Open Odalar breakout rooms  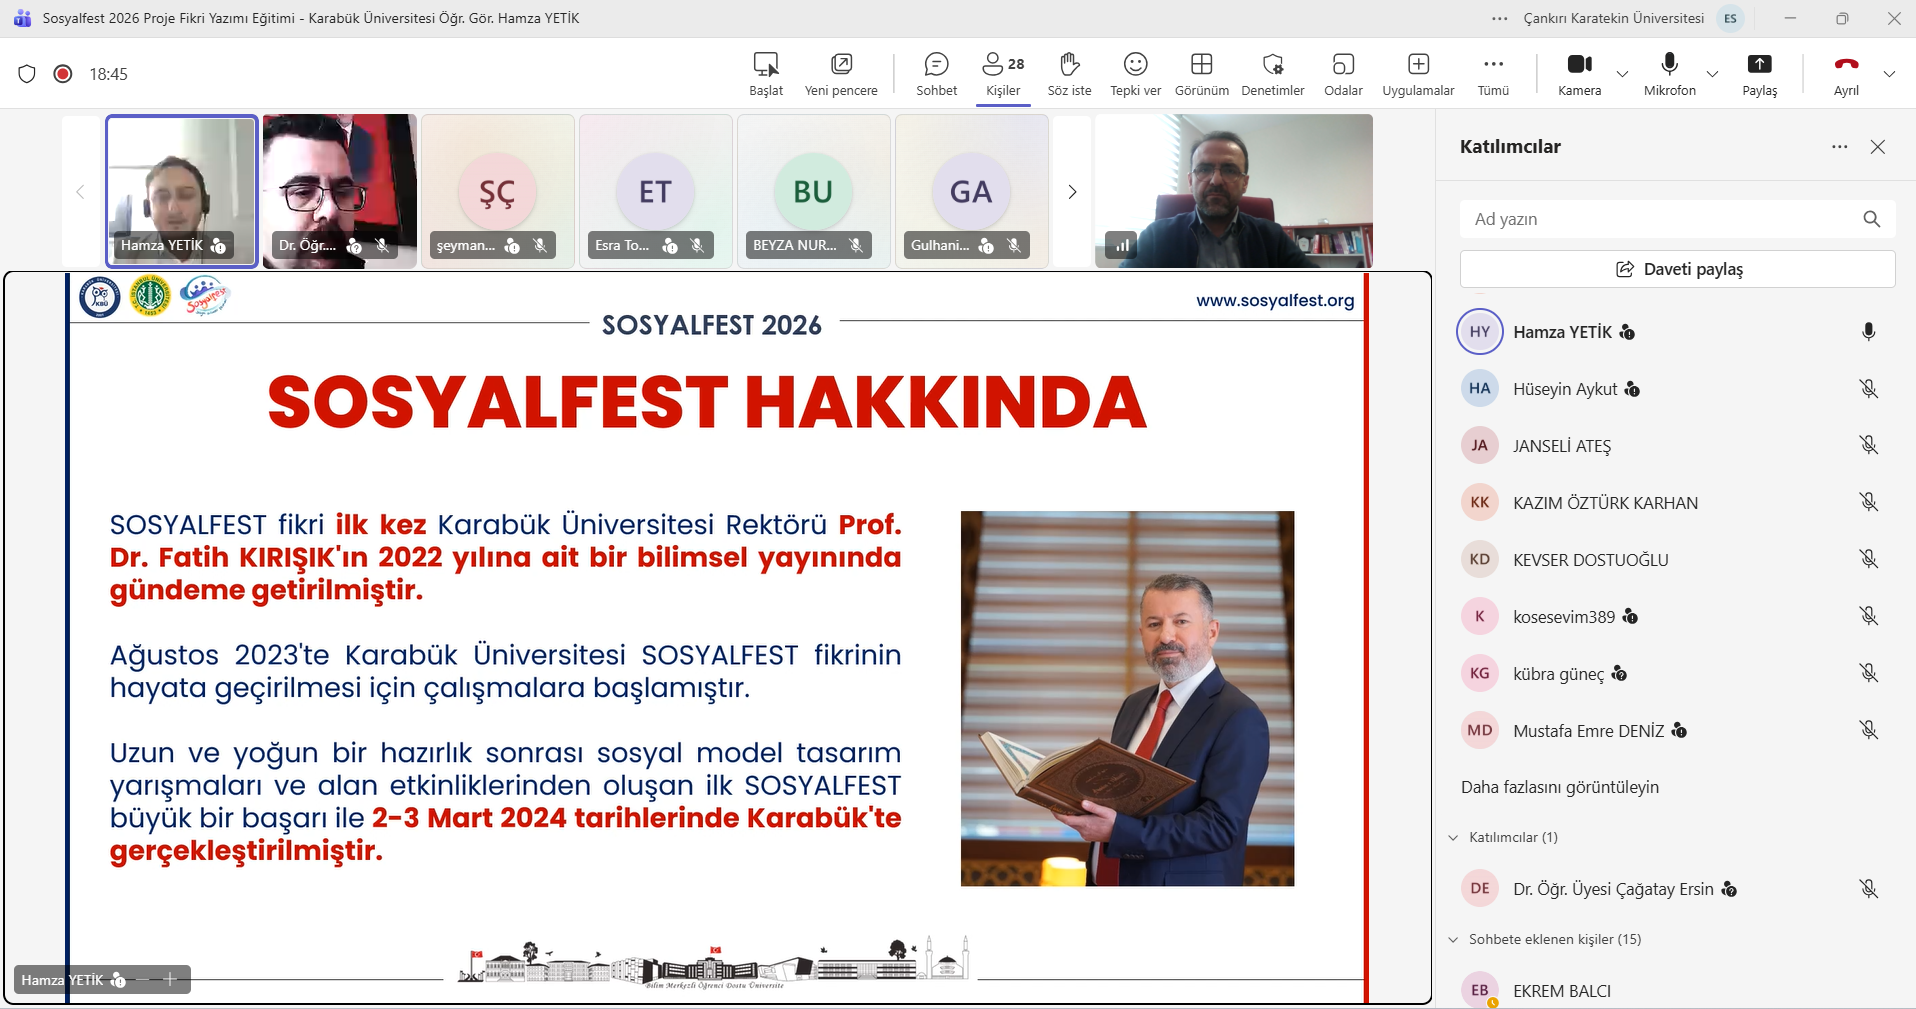1343,74
